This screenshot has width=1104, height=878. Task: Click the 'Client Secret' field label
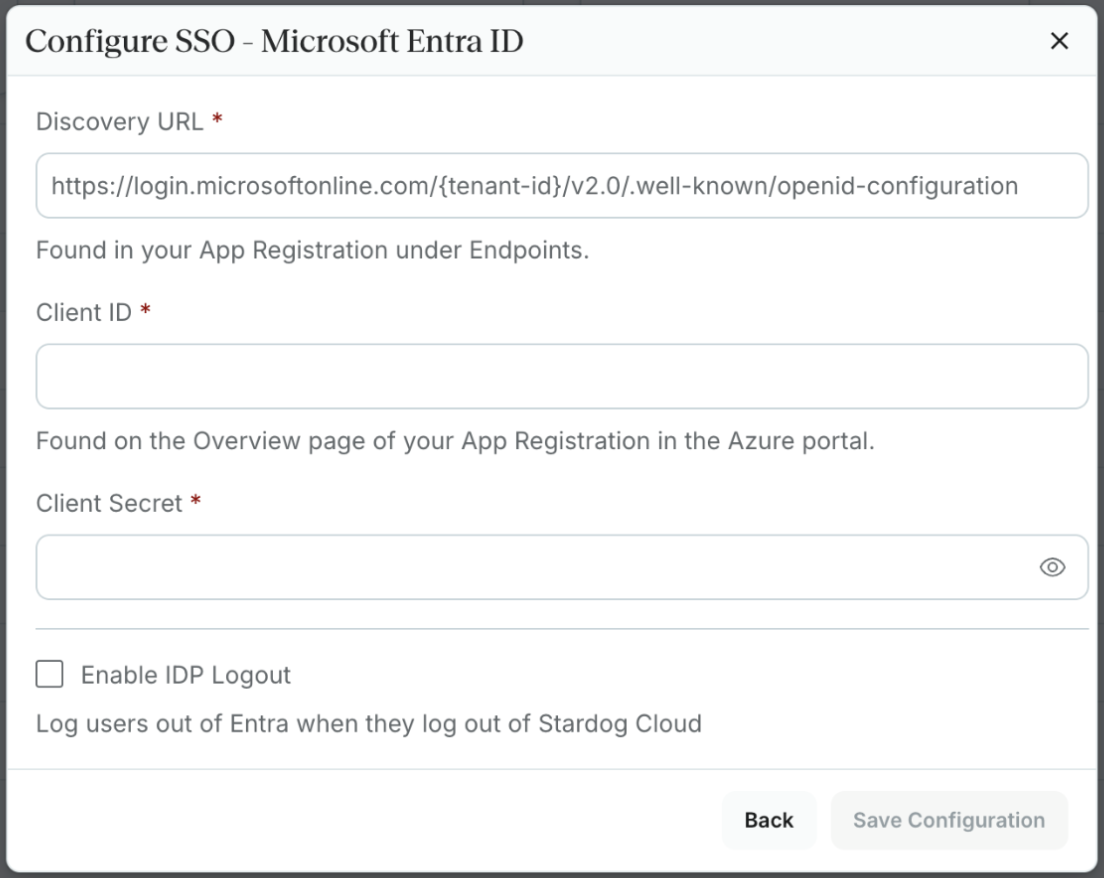pyautogui.click(x=109, y=503)
